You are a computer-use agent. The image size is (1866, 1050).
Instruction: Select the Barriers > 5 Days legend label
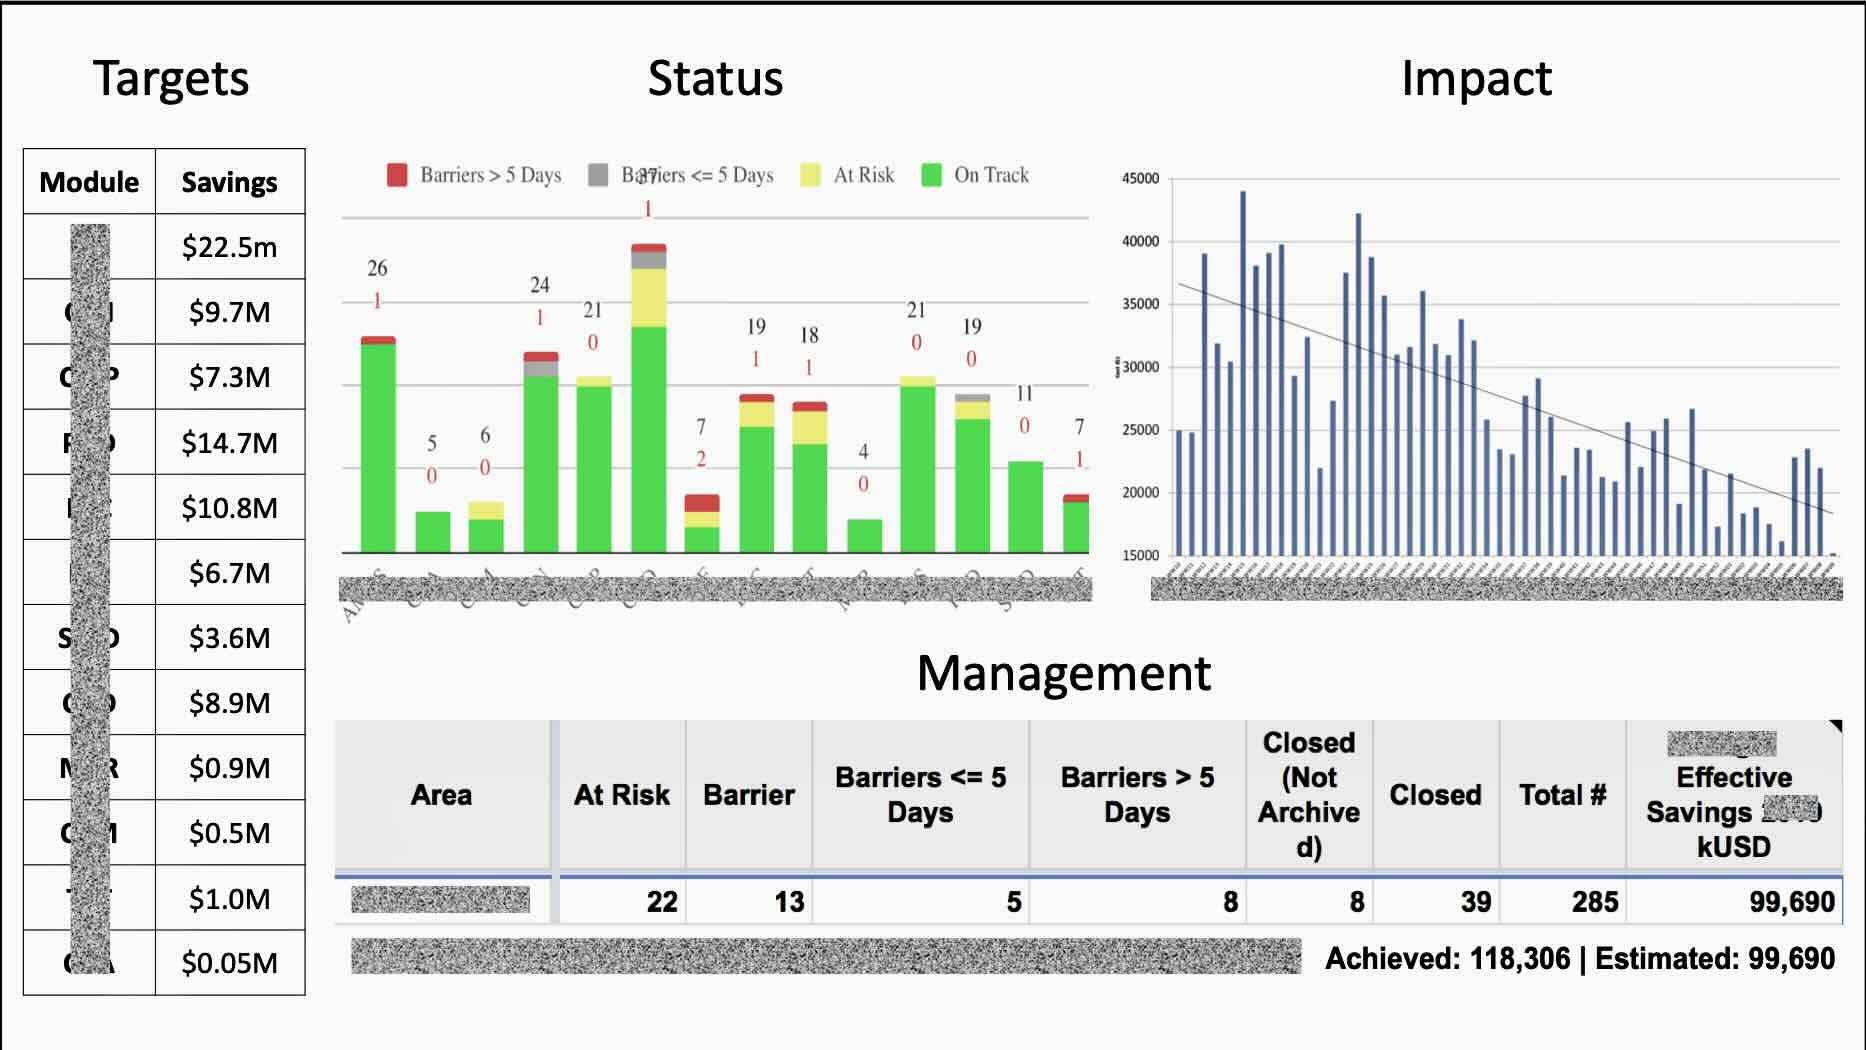pos(491,175)
